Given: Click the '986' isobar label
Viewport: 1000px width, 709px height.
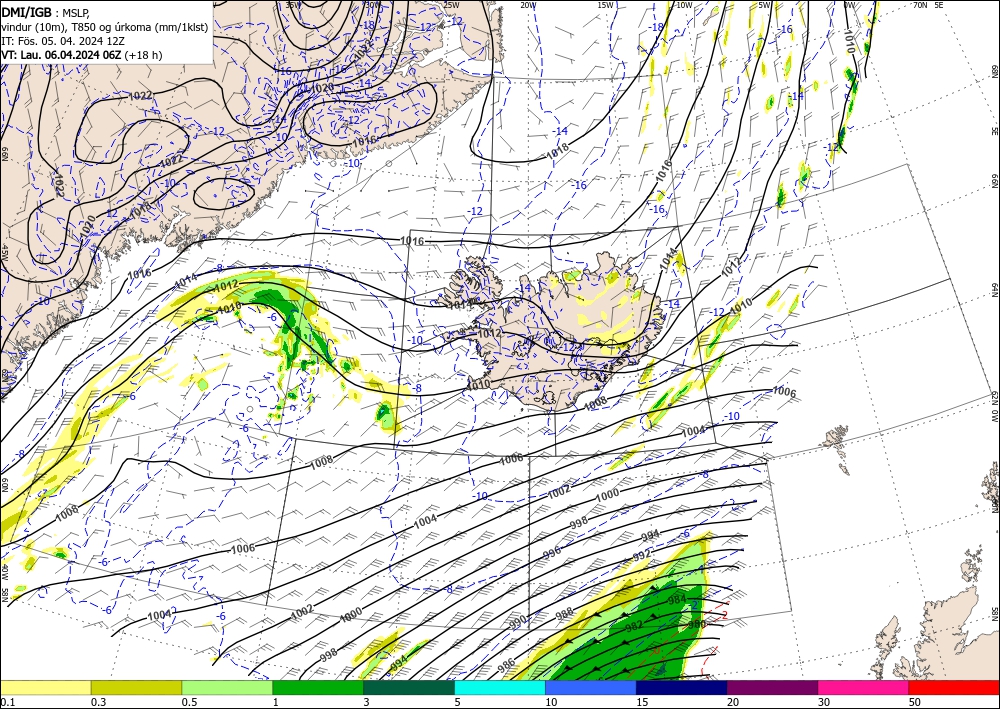Looking at the screenshot, I should 506,666.
